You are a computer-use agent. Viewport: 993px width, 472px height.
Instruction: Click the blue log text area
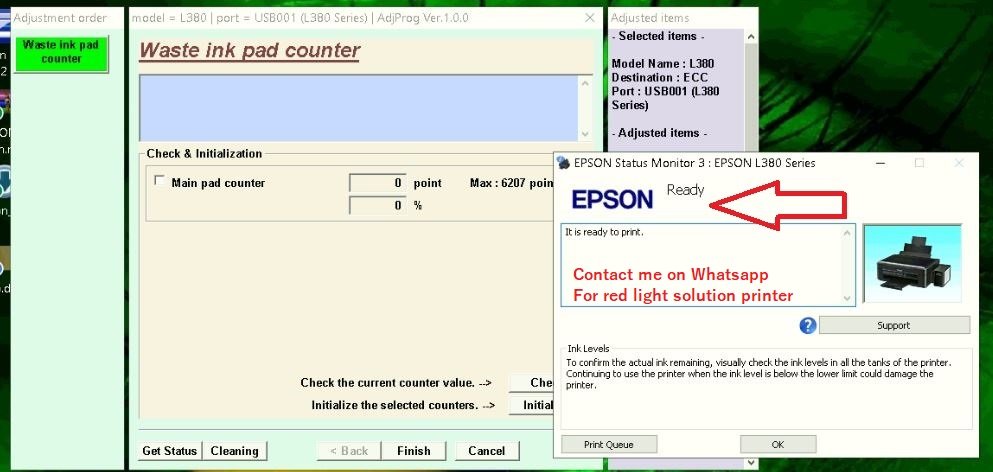tap(358, 108)
